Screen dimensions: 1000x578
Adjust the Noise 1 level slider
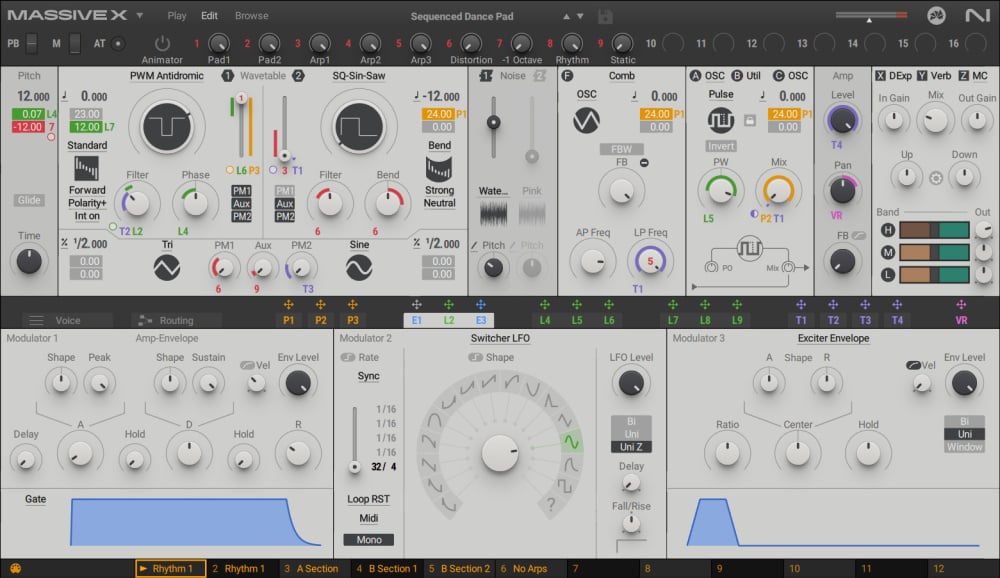point(493,126)
